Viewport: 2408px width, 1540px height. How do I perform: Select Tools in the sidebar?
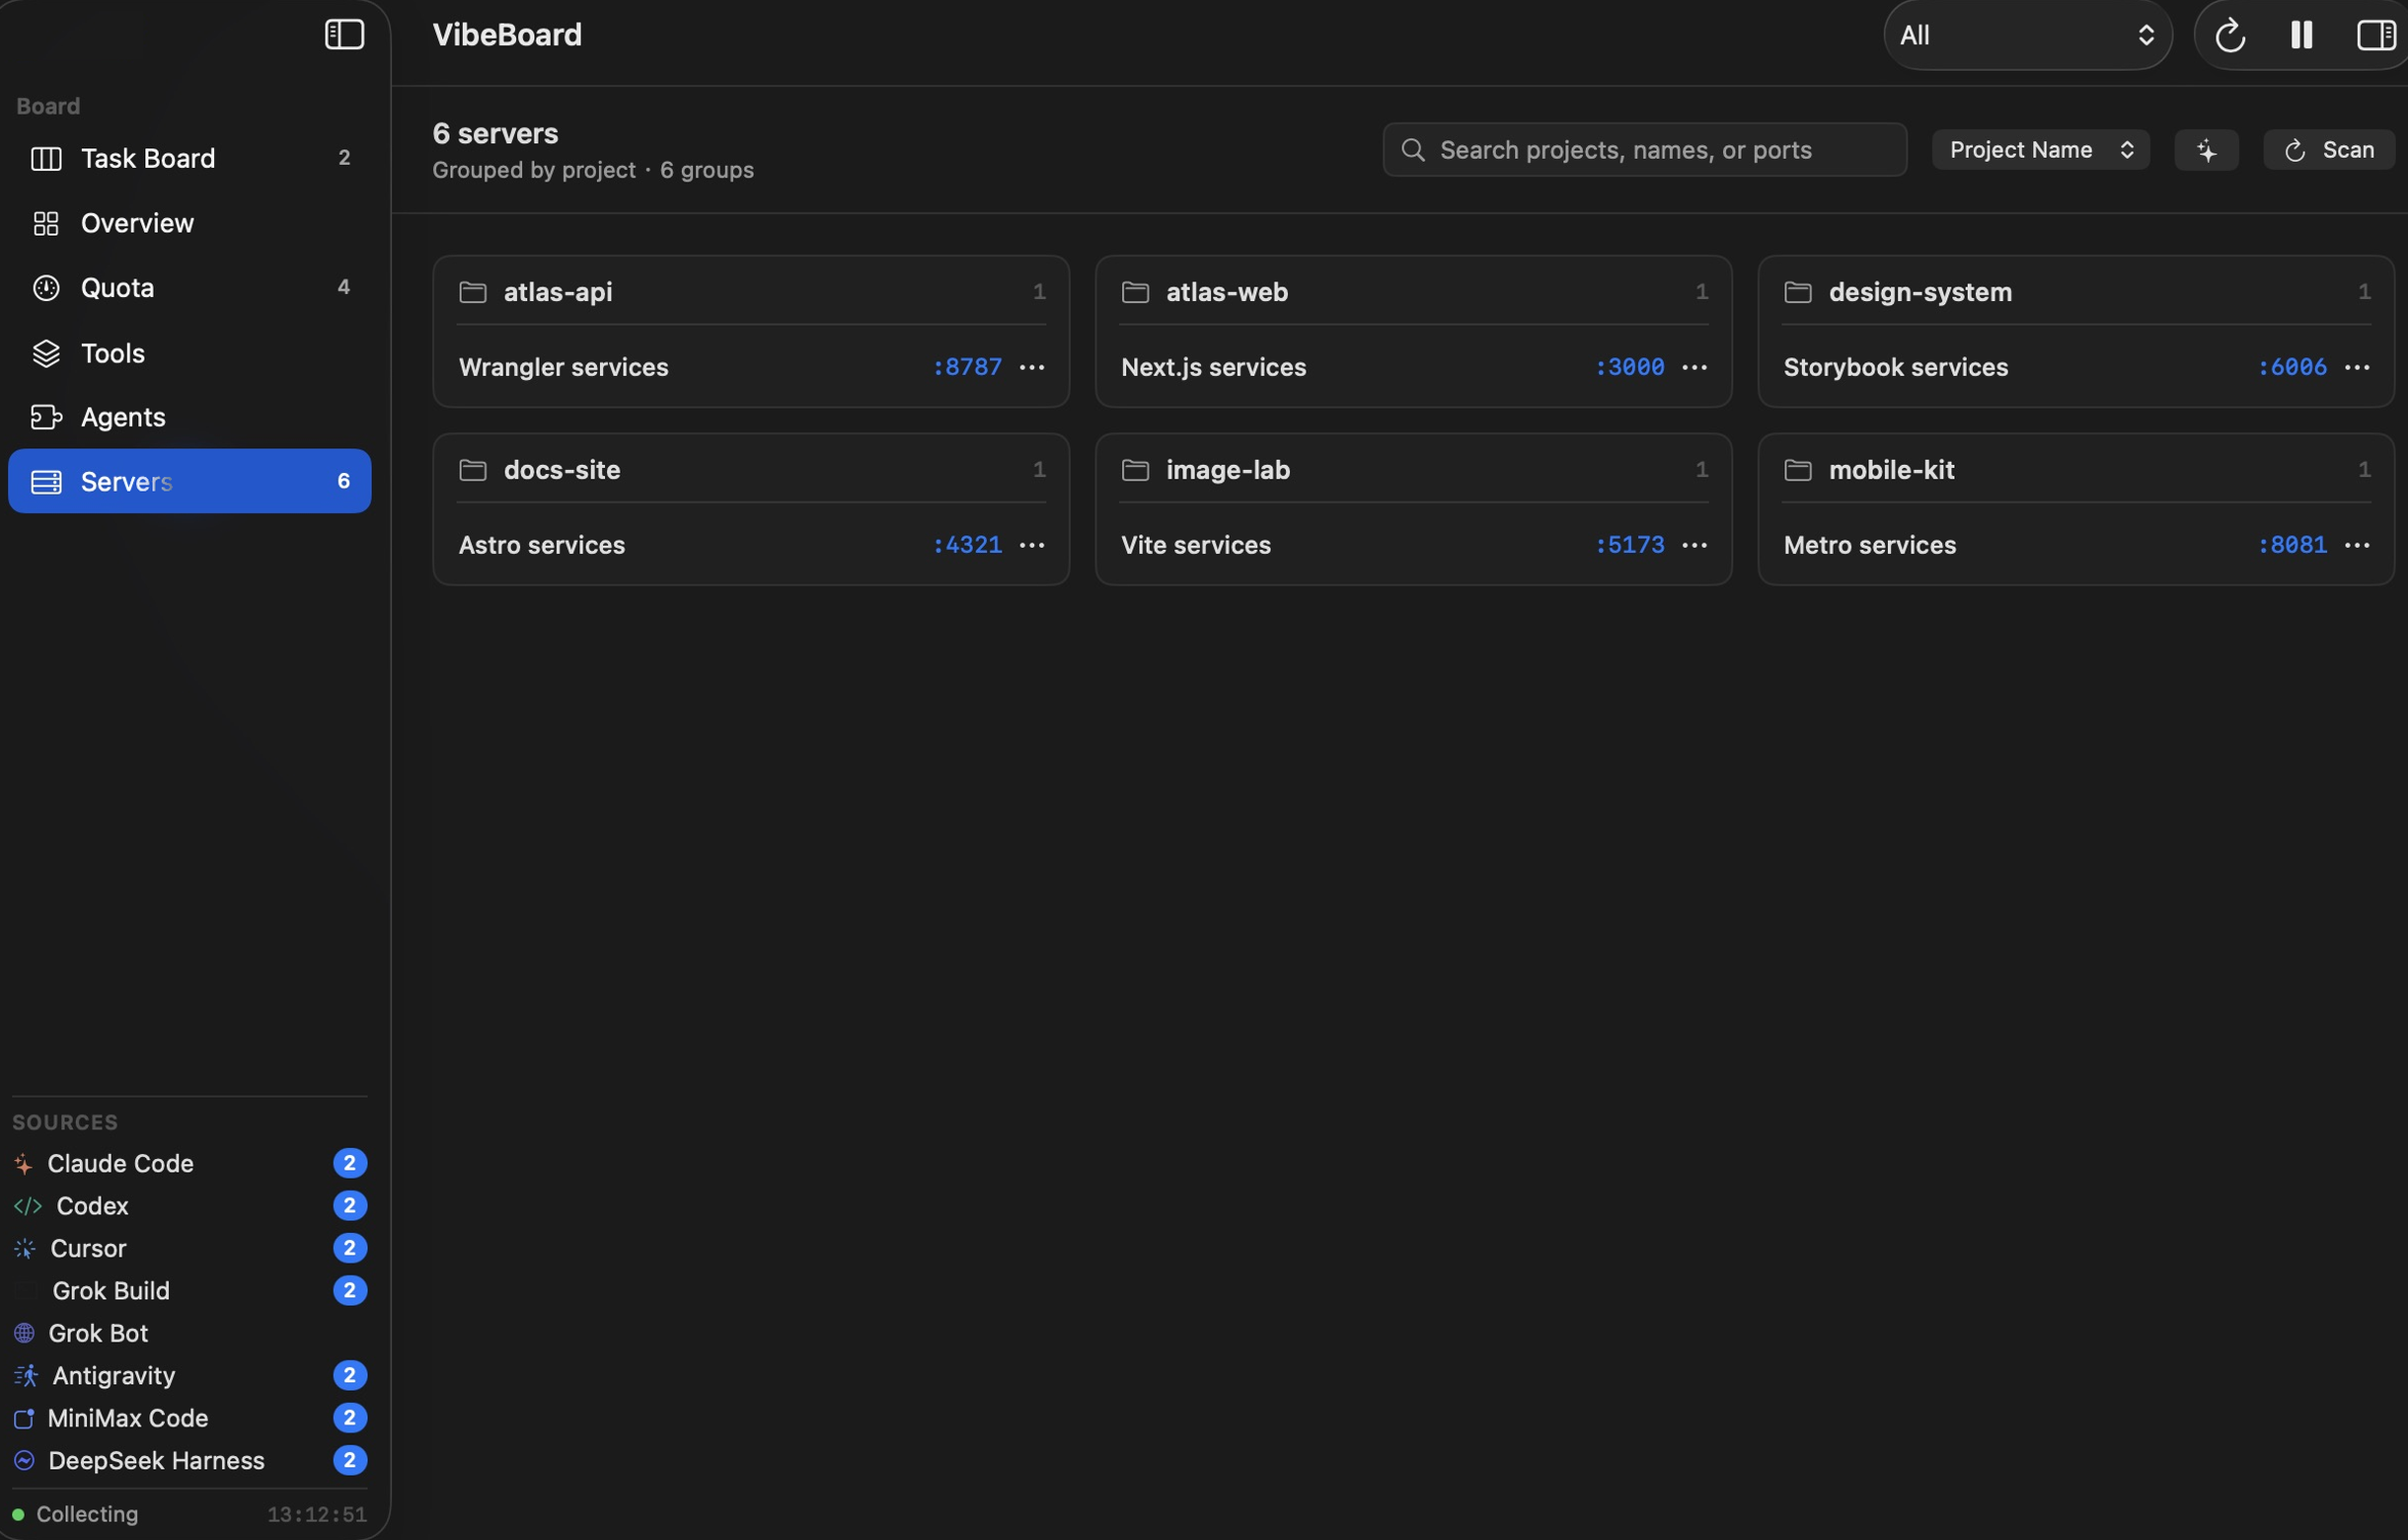pos(190,353)
